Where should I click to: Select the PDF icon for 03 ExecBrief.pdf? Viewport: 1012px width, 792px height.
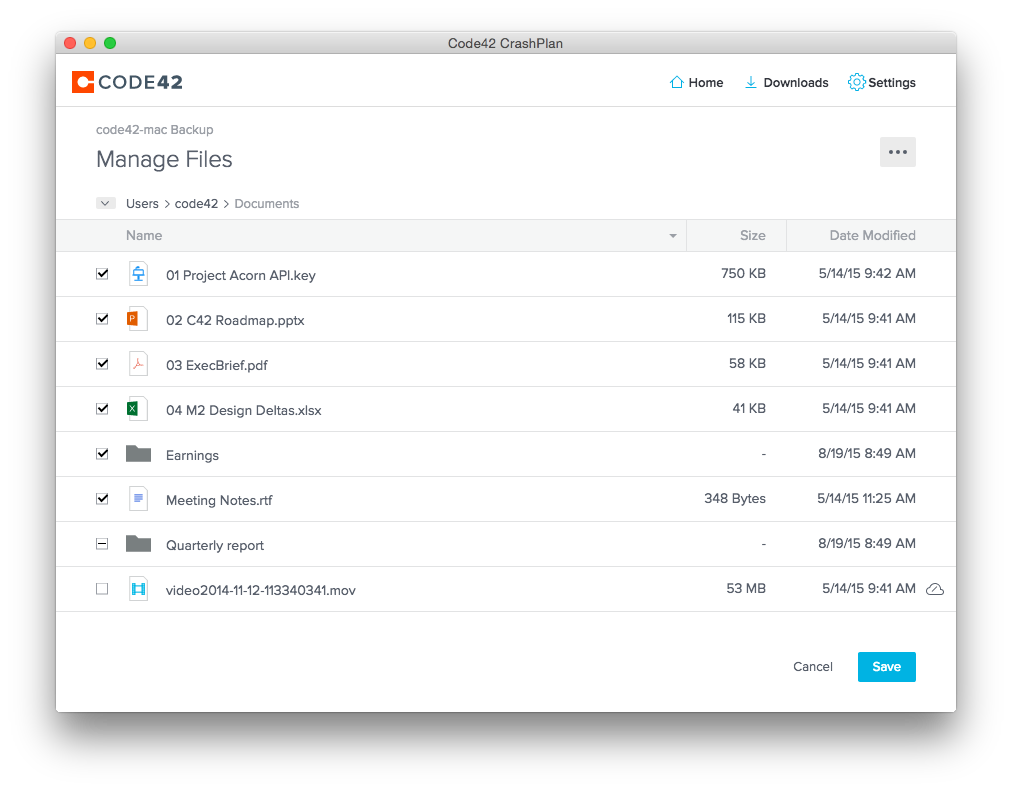tap(138, 364)
